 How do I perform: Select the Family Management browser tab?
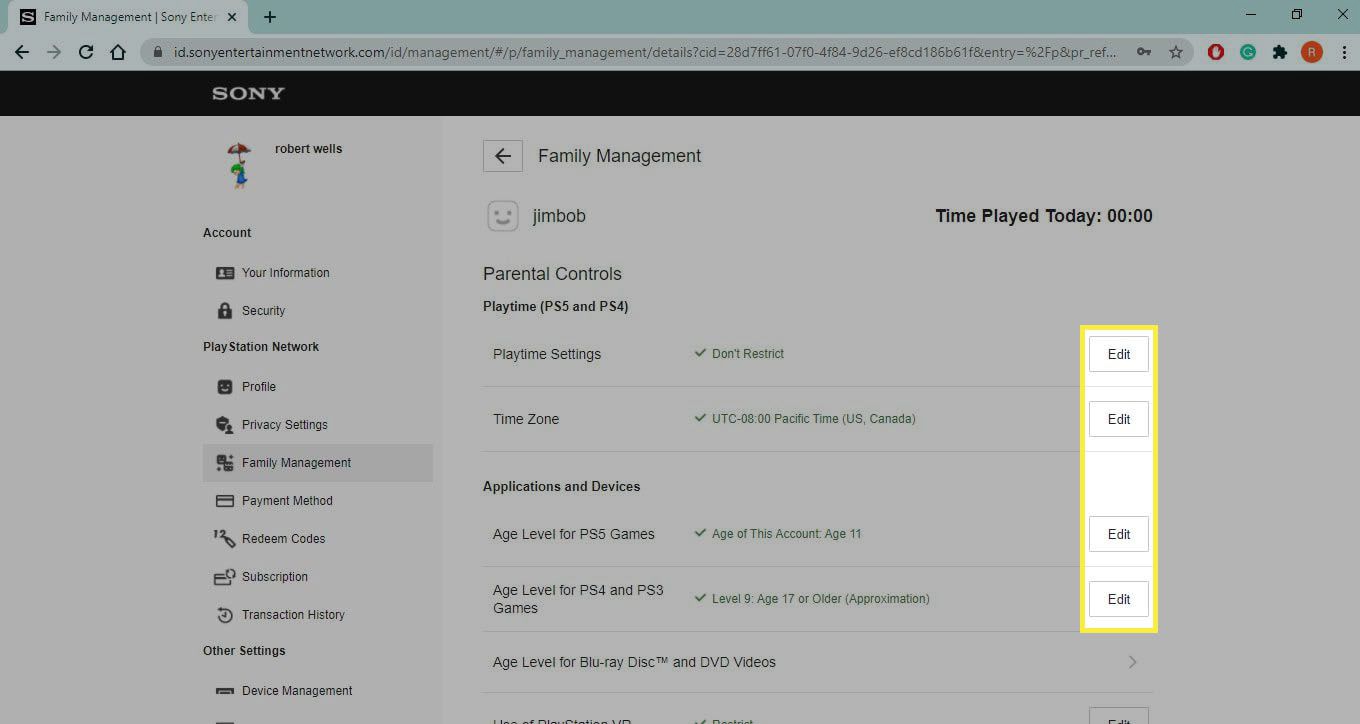pyautogui.click(x=130, y=17)
